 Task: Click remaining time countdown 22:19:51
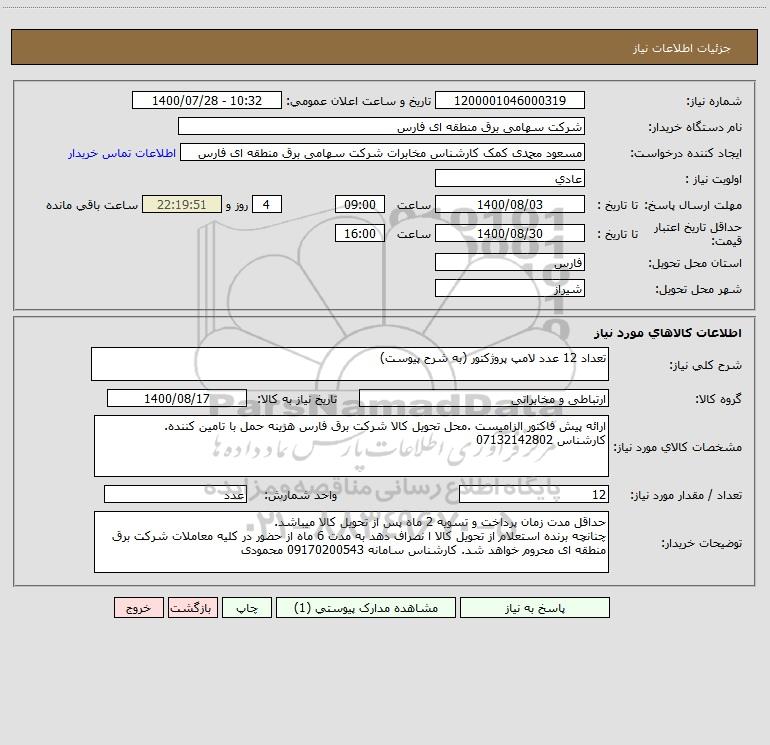[x=182, y=204]
